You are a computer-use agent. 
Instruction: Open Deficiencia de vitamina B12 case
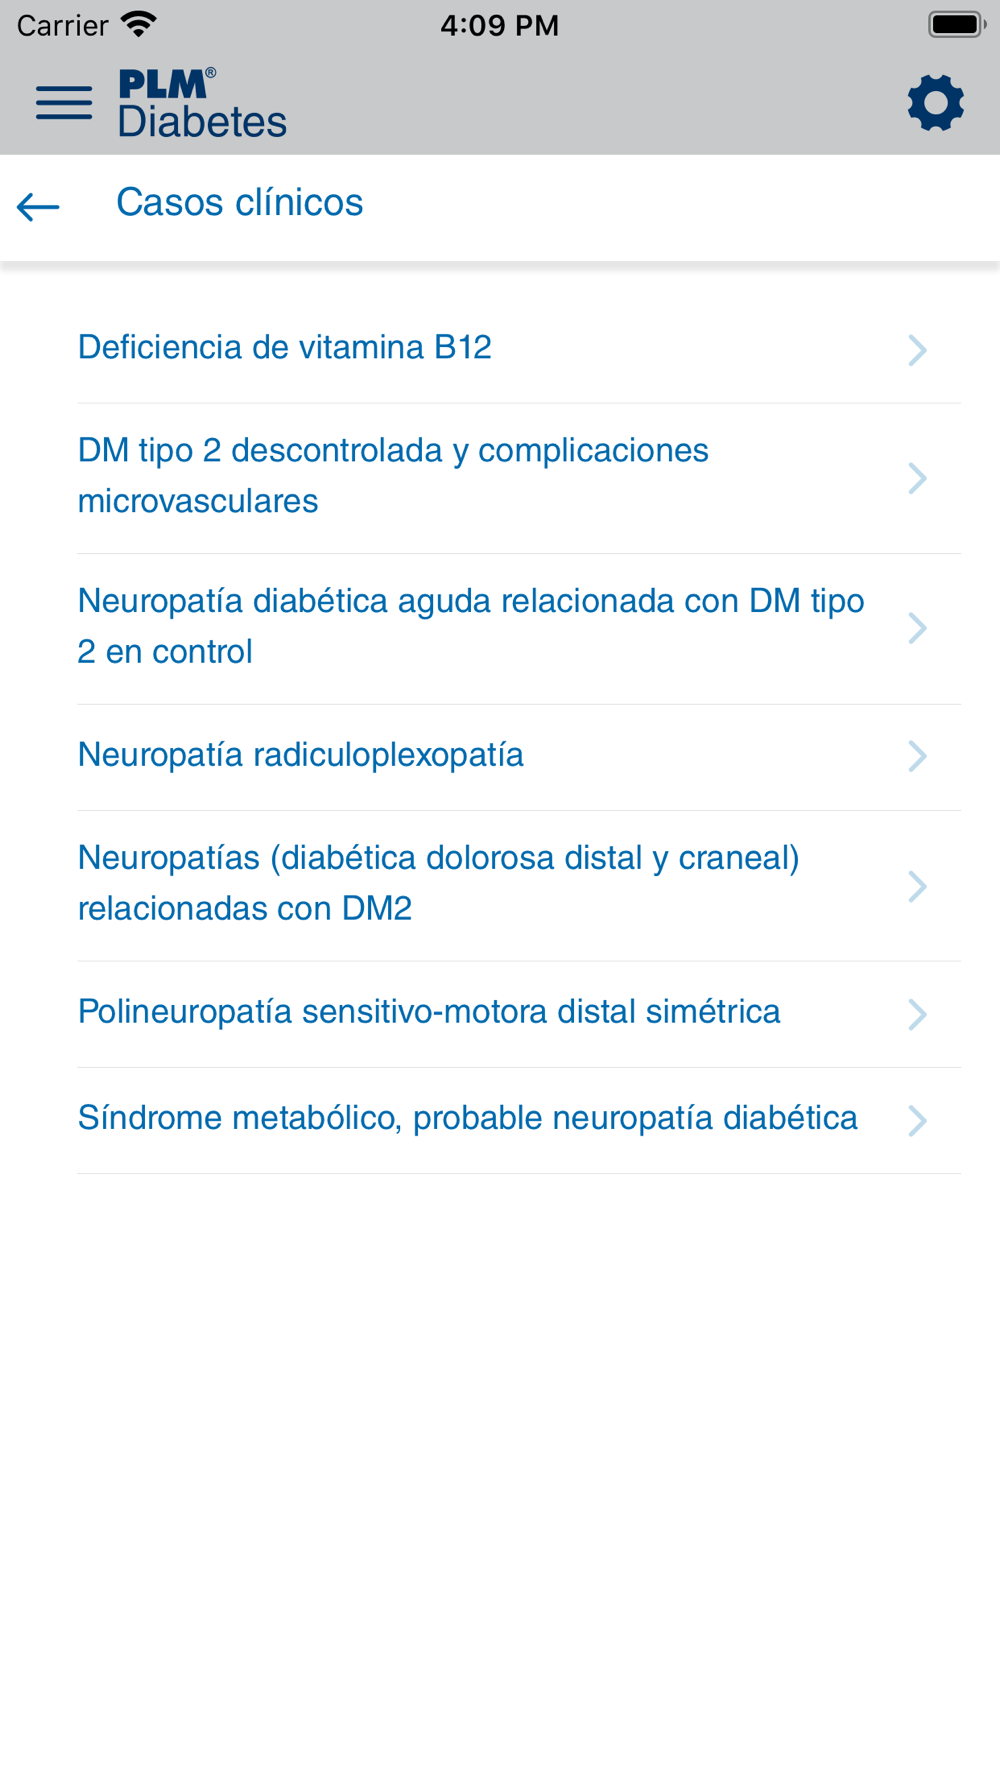tap(519, 349)
